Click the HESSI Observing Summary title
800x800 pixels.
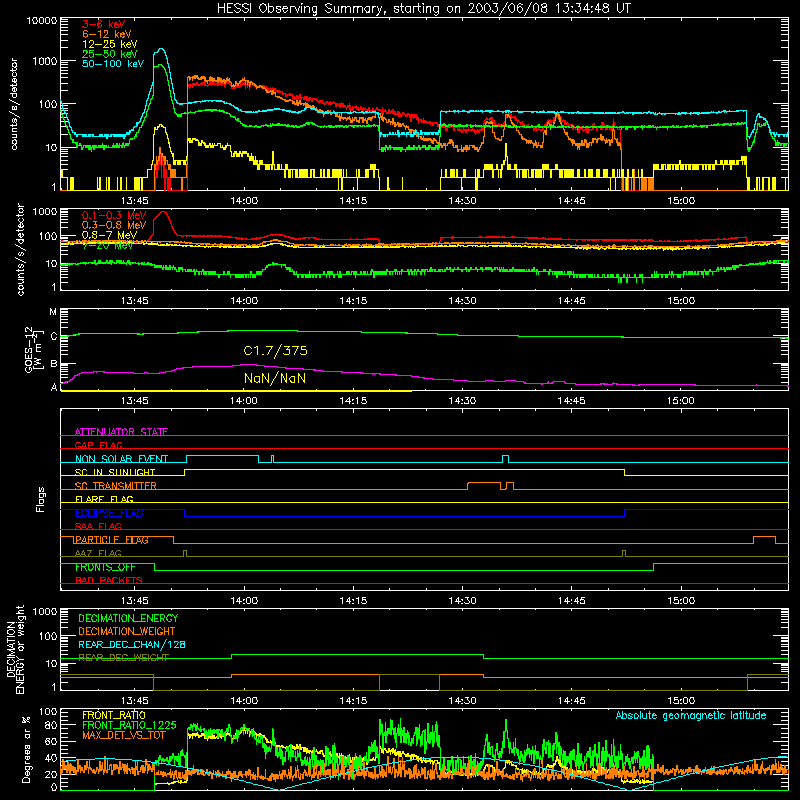click(424, 8)
